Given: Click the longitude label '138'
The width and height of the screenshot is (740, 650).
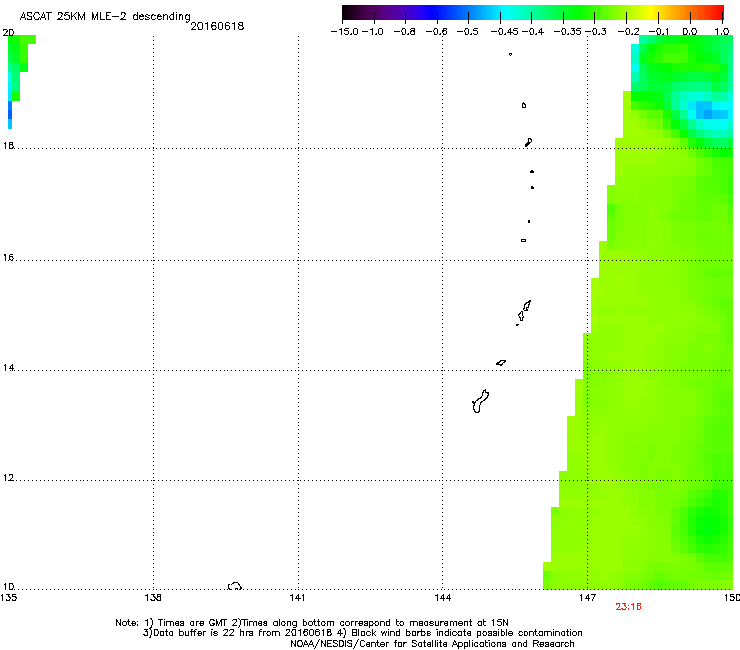Looking at the screenshot, I should 153,598.
